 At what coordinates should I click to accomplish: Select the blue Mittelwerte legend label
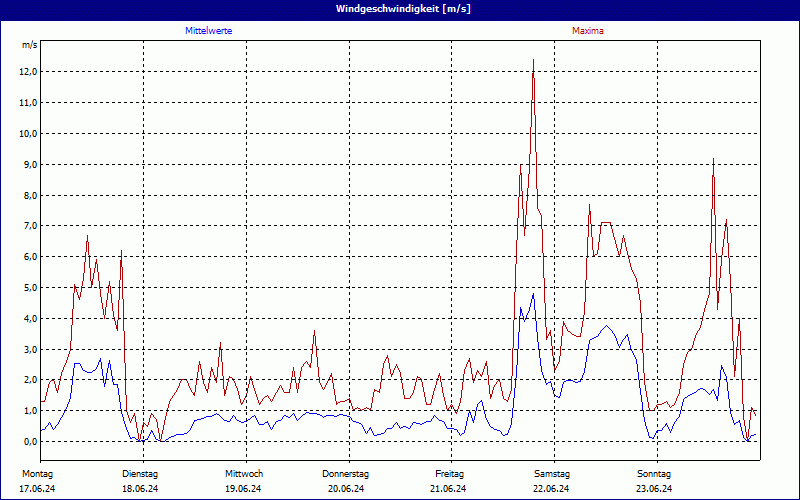[209, 31]
